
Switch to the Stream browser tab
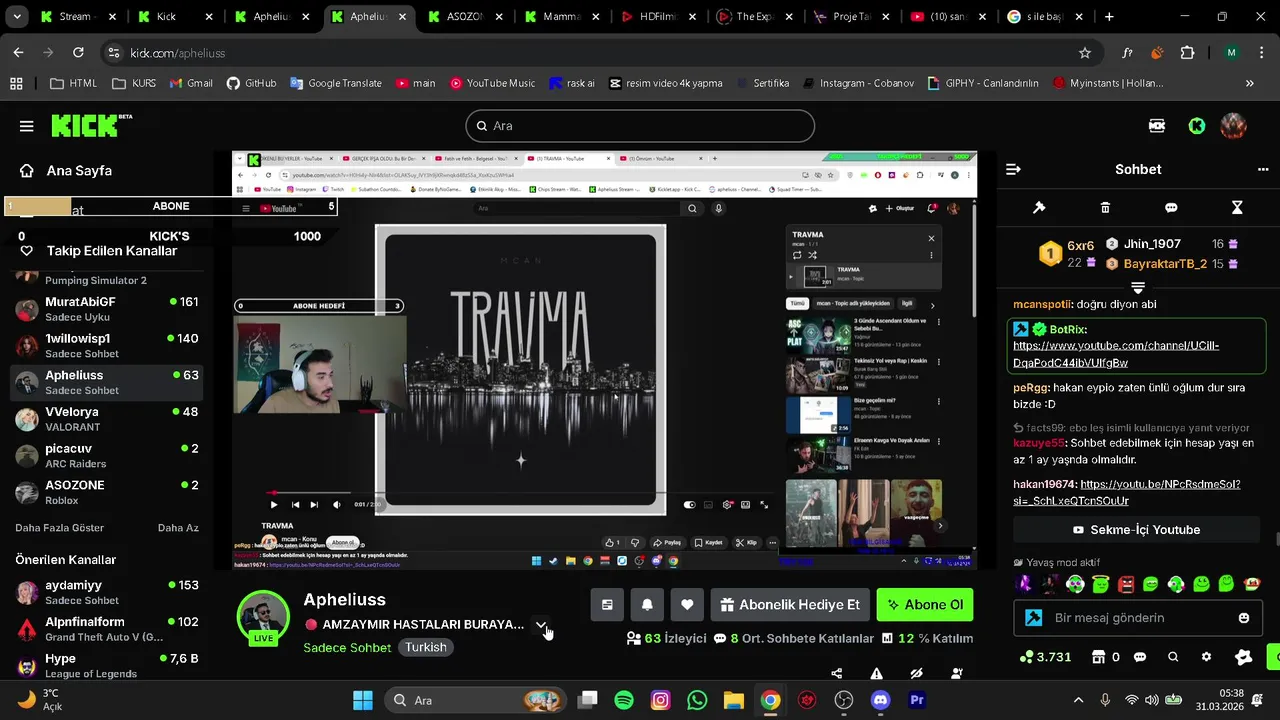(80, 17)
